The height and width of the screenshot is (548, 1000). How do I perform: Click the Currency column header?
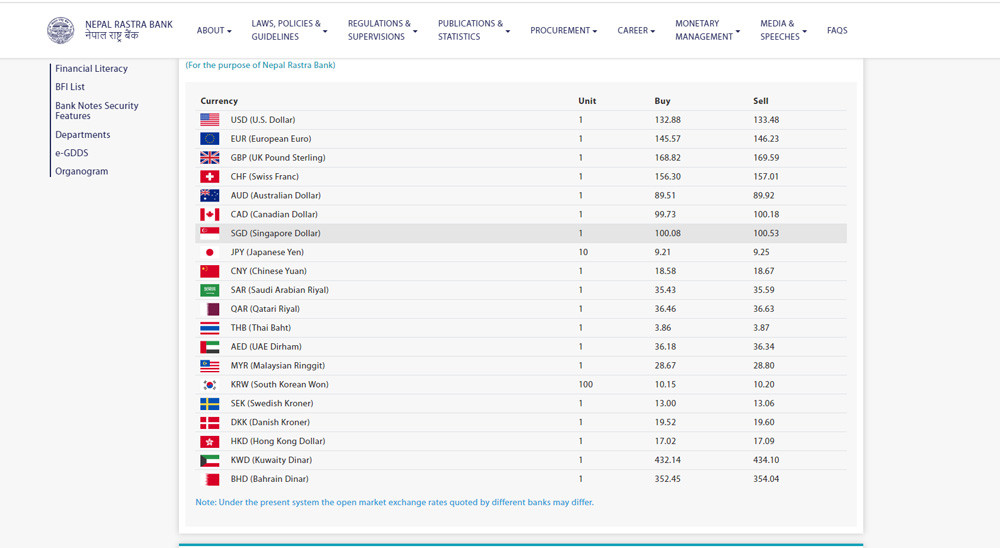[x=219, y=101]
